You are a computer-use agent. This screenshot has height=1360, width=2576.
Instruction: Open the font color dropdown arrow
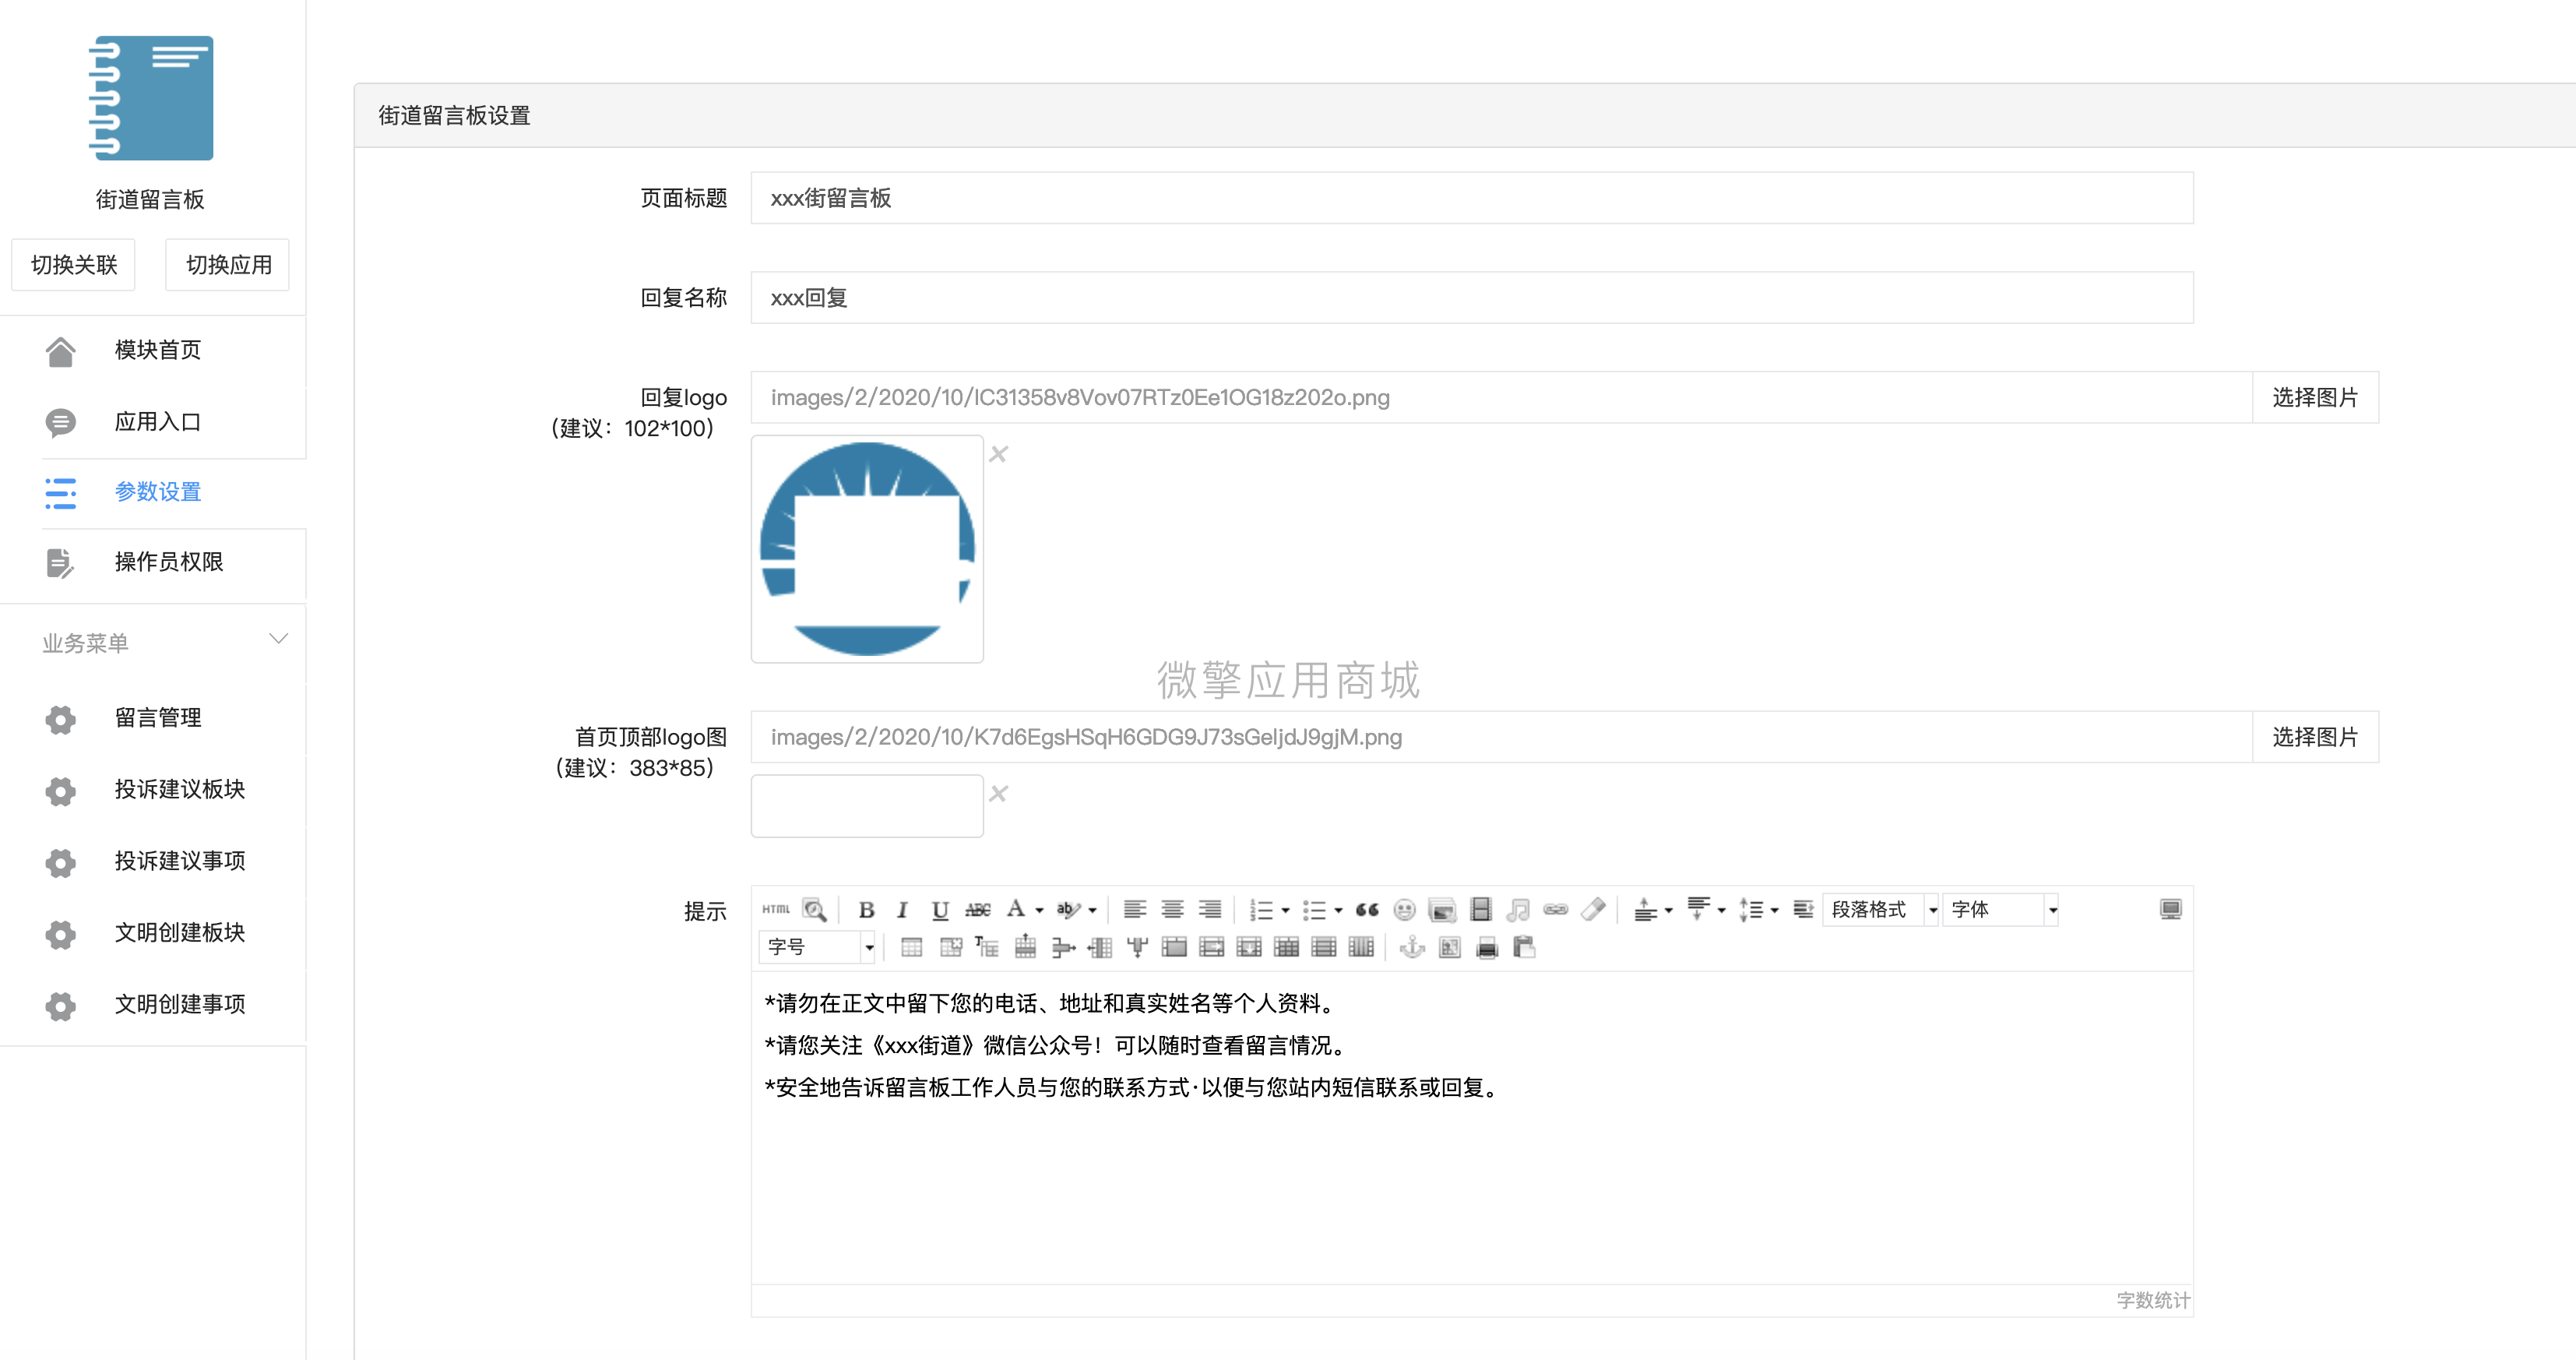click(1040, 910)
